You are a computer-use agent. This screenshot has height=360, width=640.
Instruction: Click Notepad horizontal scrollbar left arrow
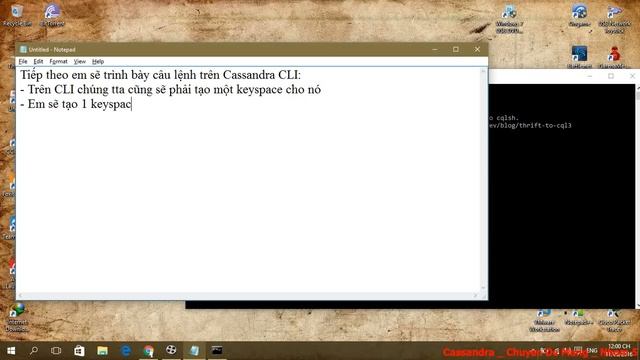(20, 296)
